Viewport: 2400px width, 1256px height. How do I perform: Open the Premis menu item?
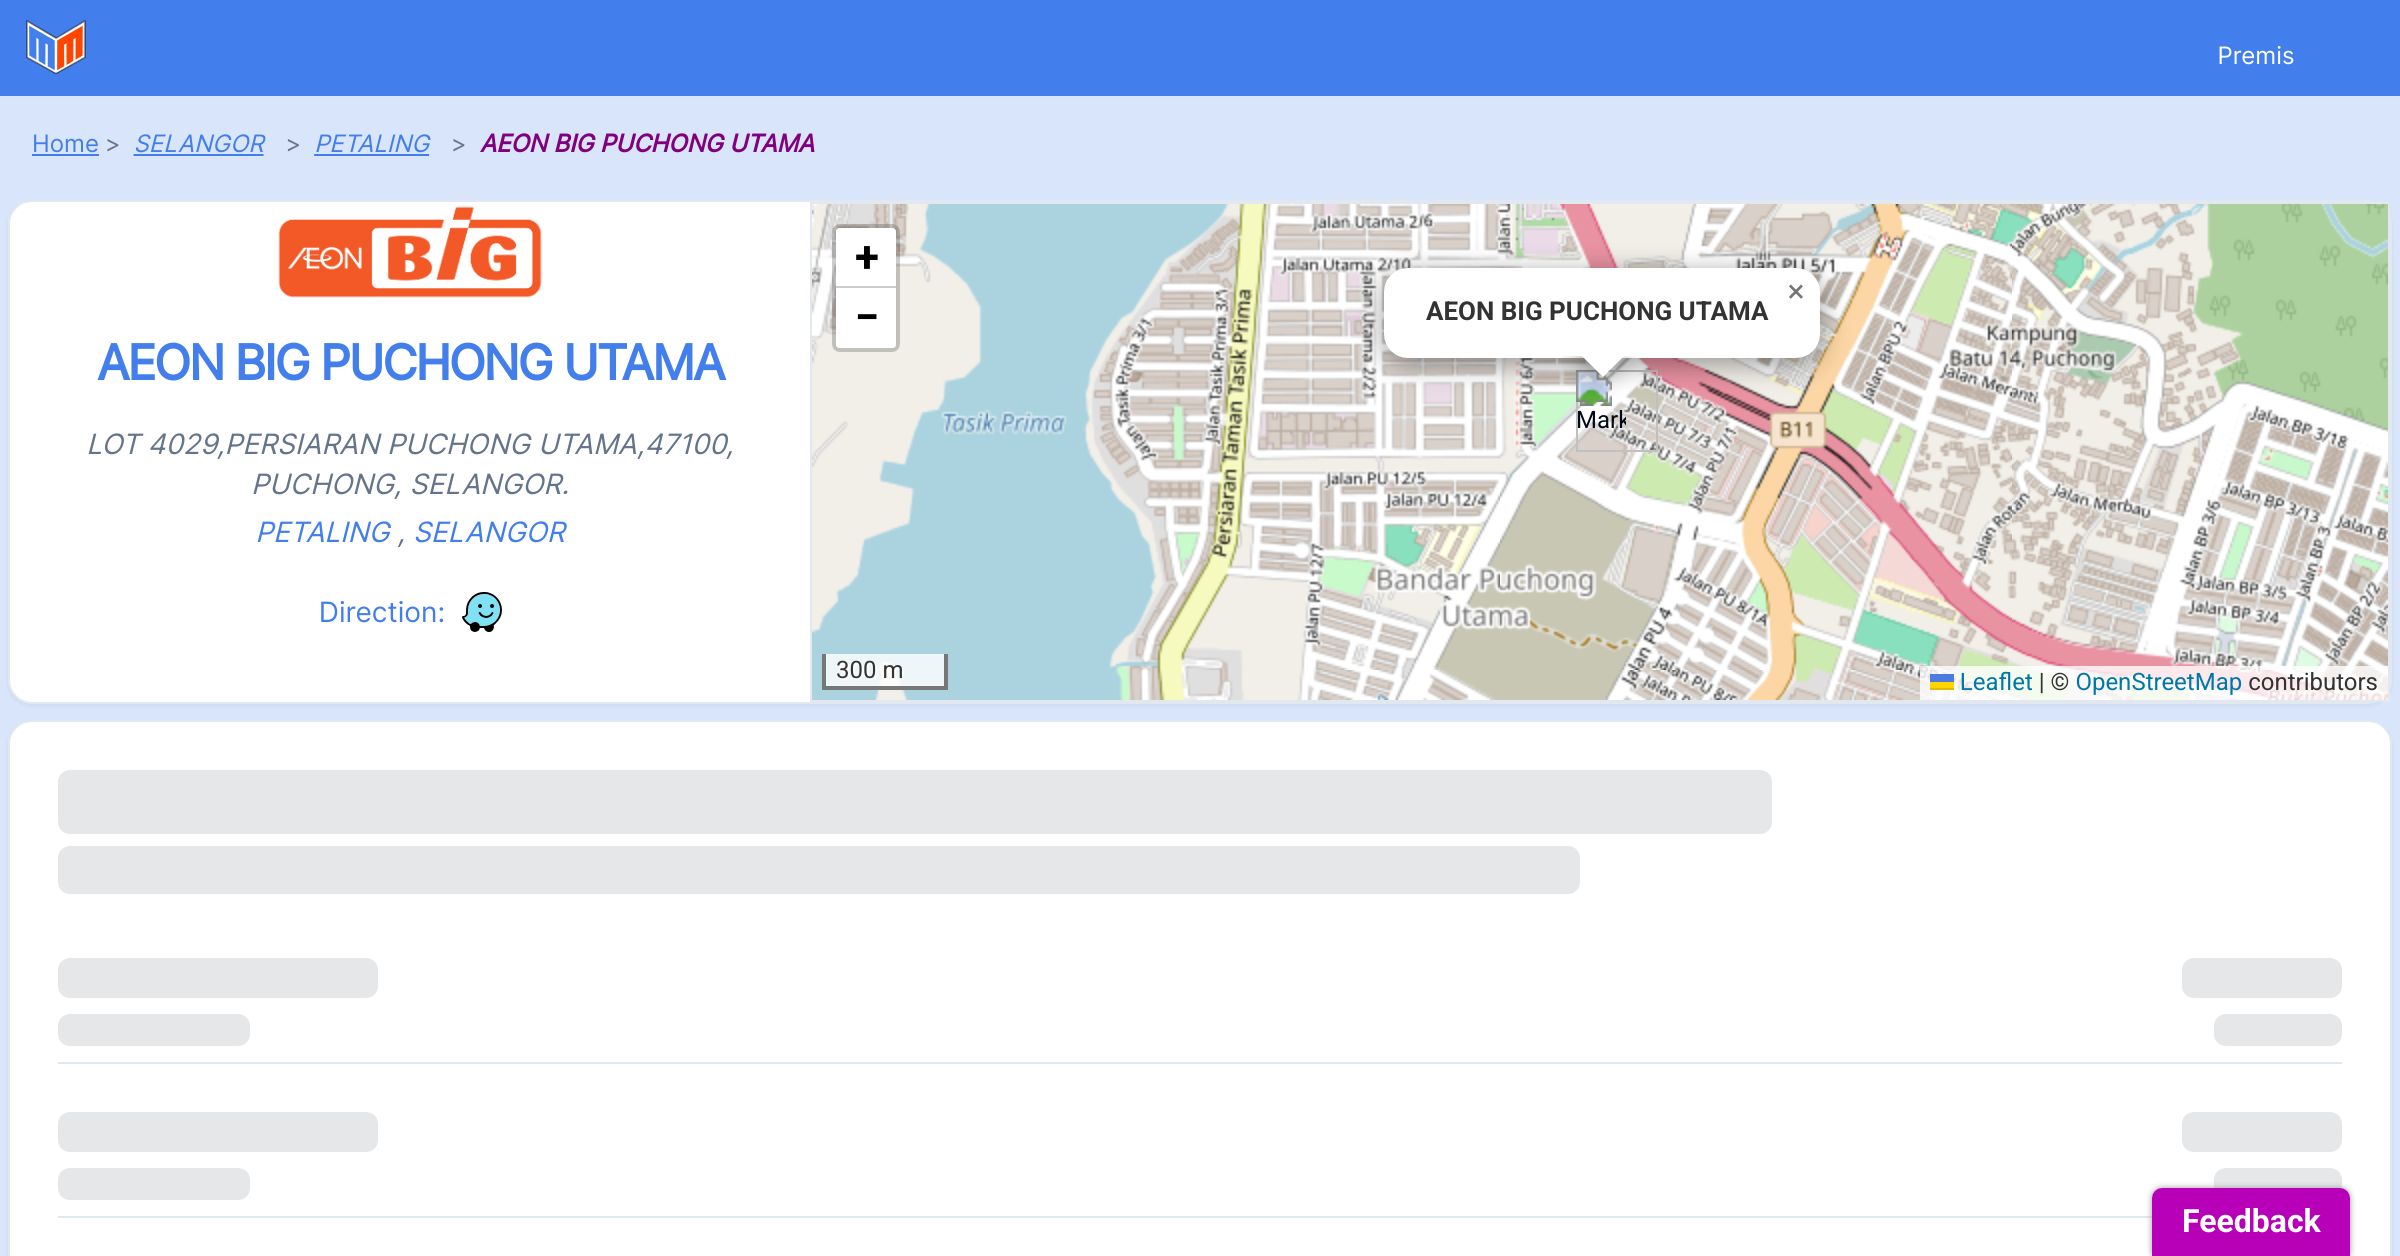(x=2255, y=56)
